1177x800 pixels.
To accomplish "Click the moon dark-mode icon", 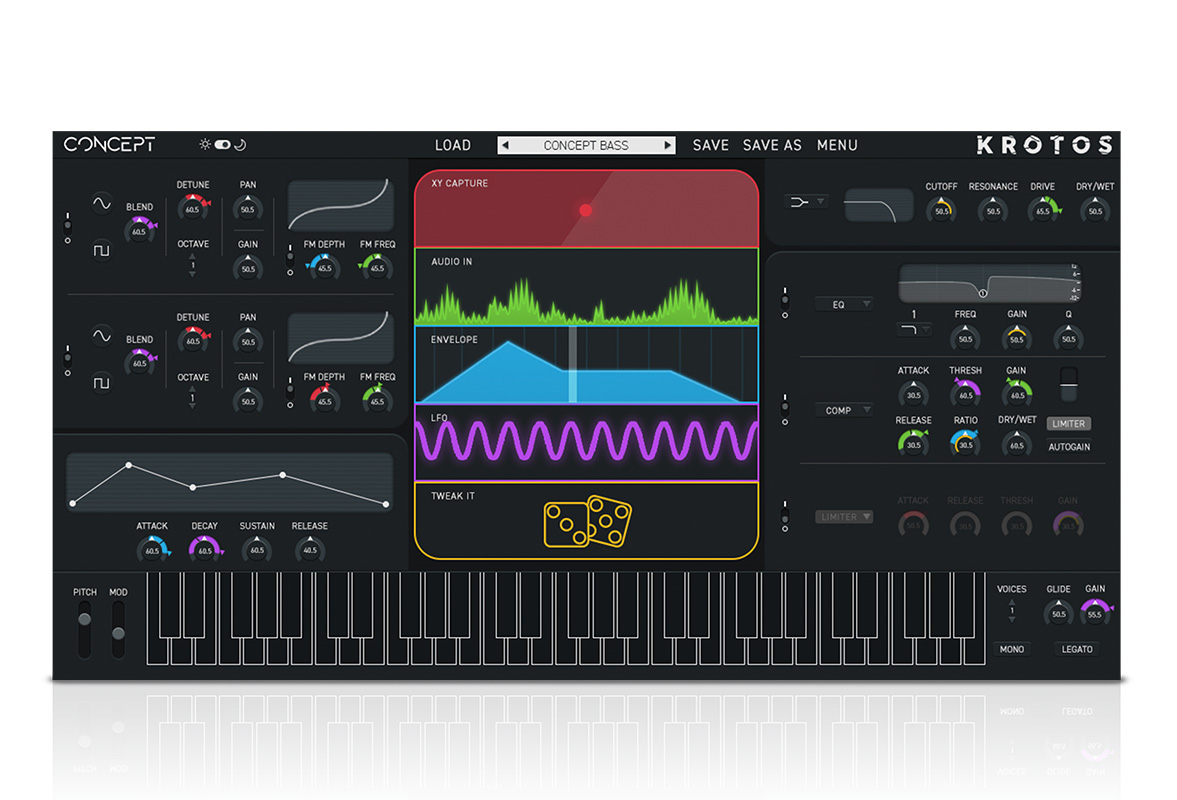I will pyautogui.click(x=240, y=144).
